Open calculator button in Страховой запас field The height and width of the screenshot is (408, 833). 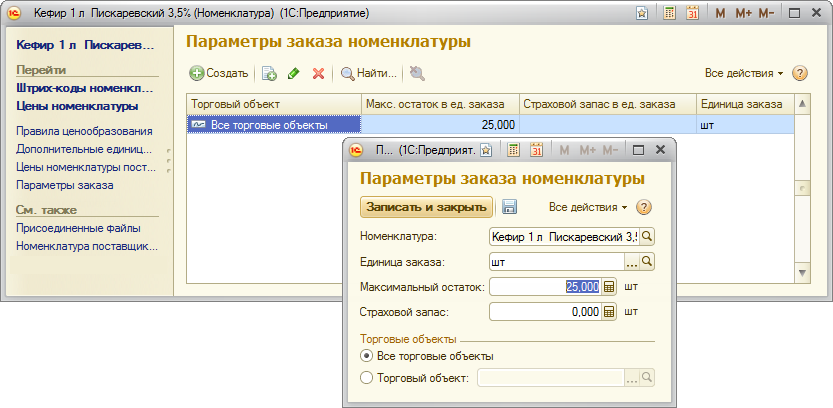pos(609,312)
